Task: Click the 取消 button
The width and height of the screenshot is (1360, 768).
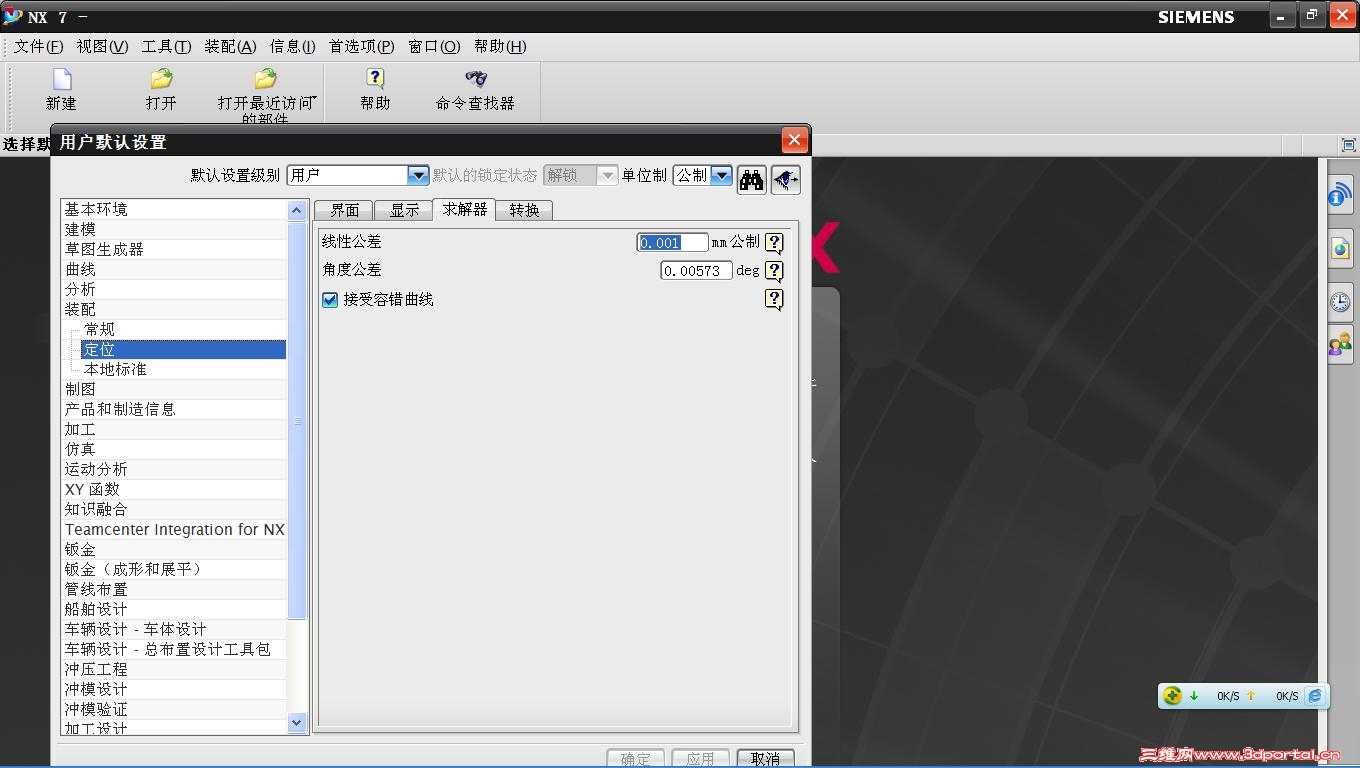Action: pyautogui.click(x=765, y=759)
